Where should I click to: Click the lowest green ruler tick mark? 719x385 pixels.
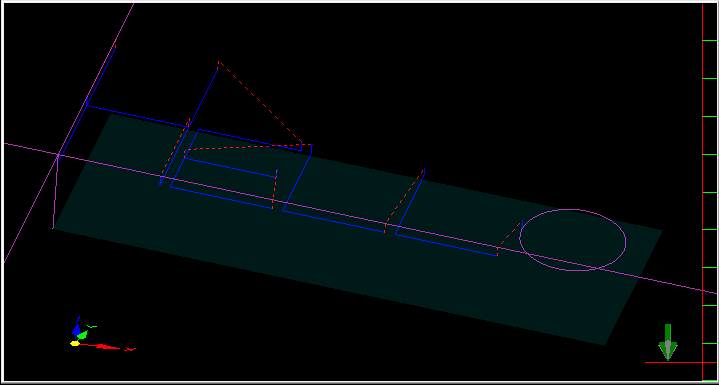709,380
